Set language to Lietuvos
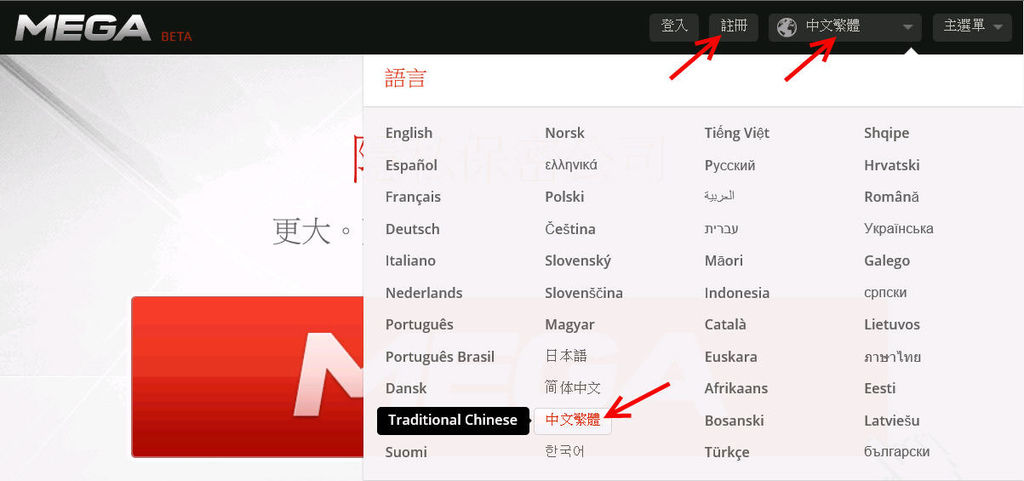The width and height of the screenshot is (1024, 481). [x=891, y=325]
